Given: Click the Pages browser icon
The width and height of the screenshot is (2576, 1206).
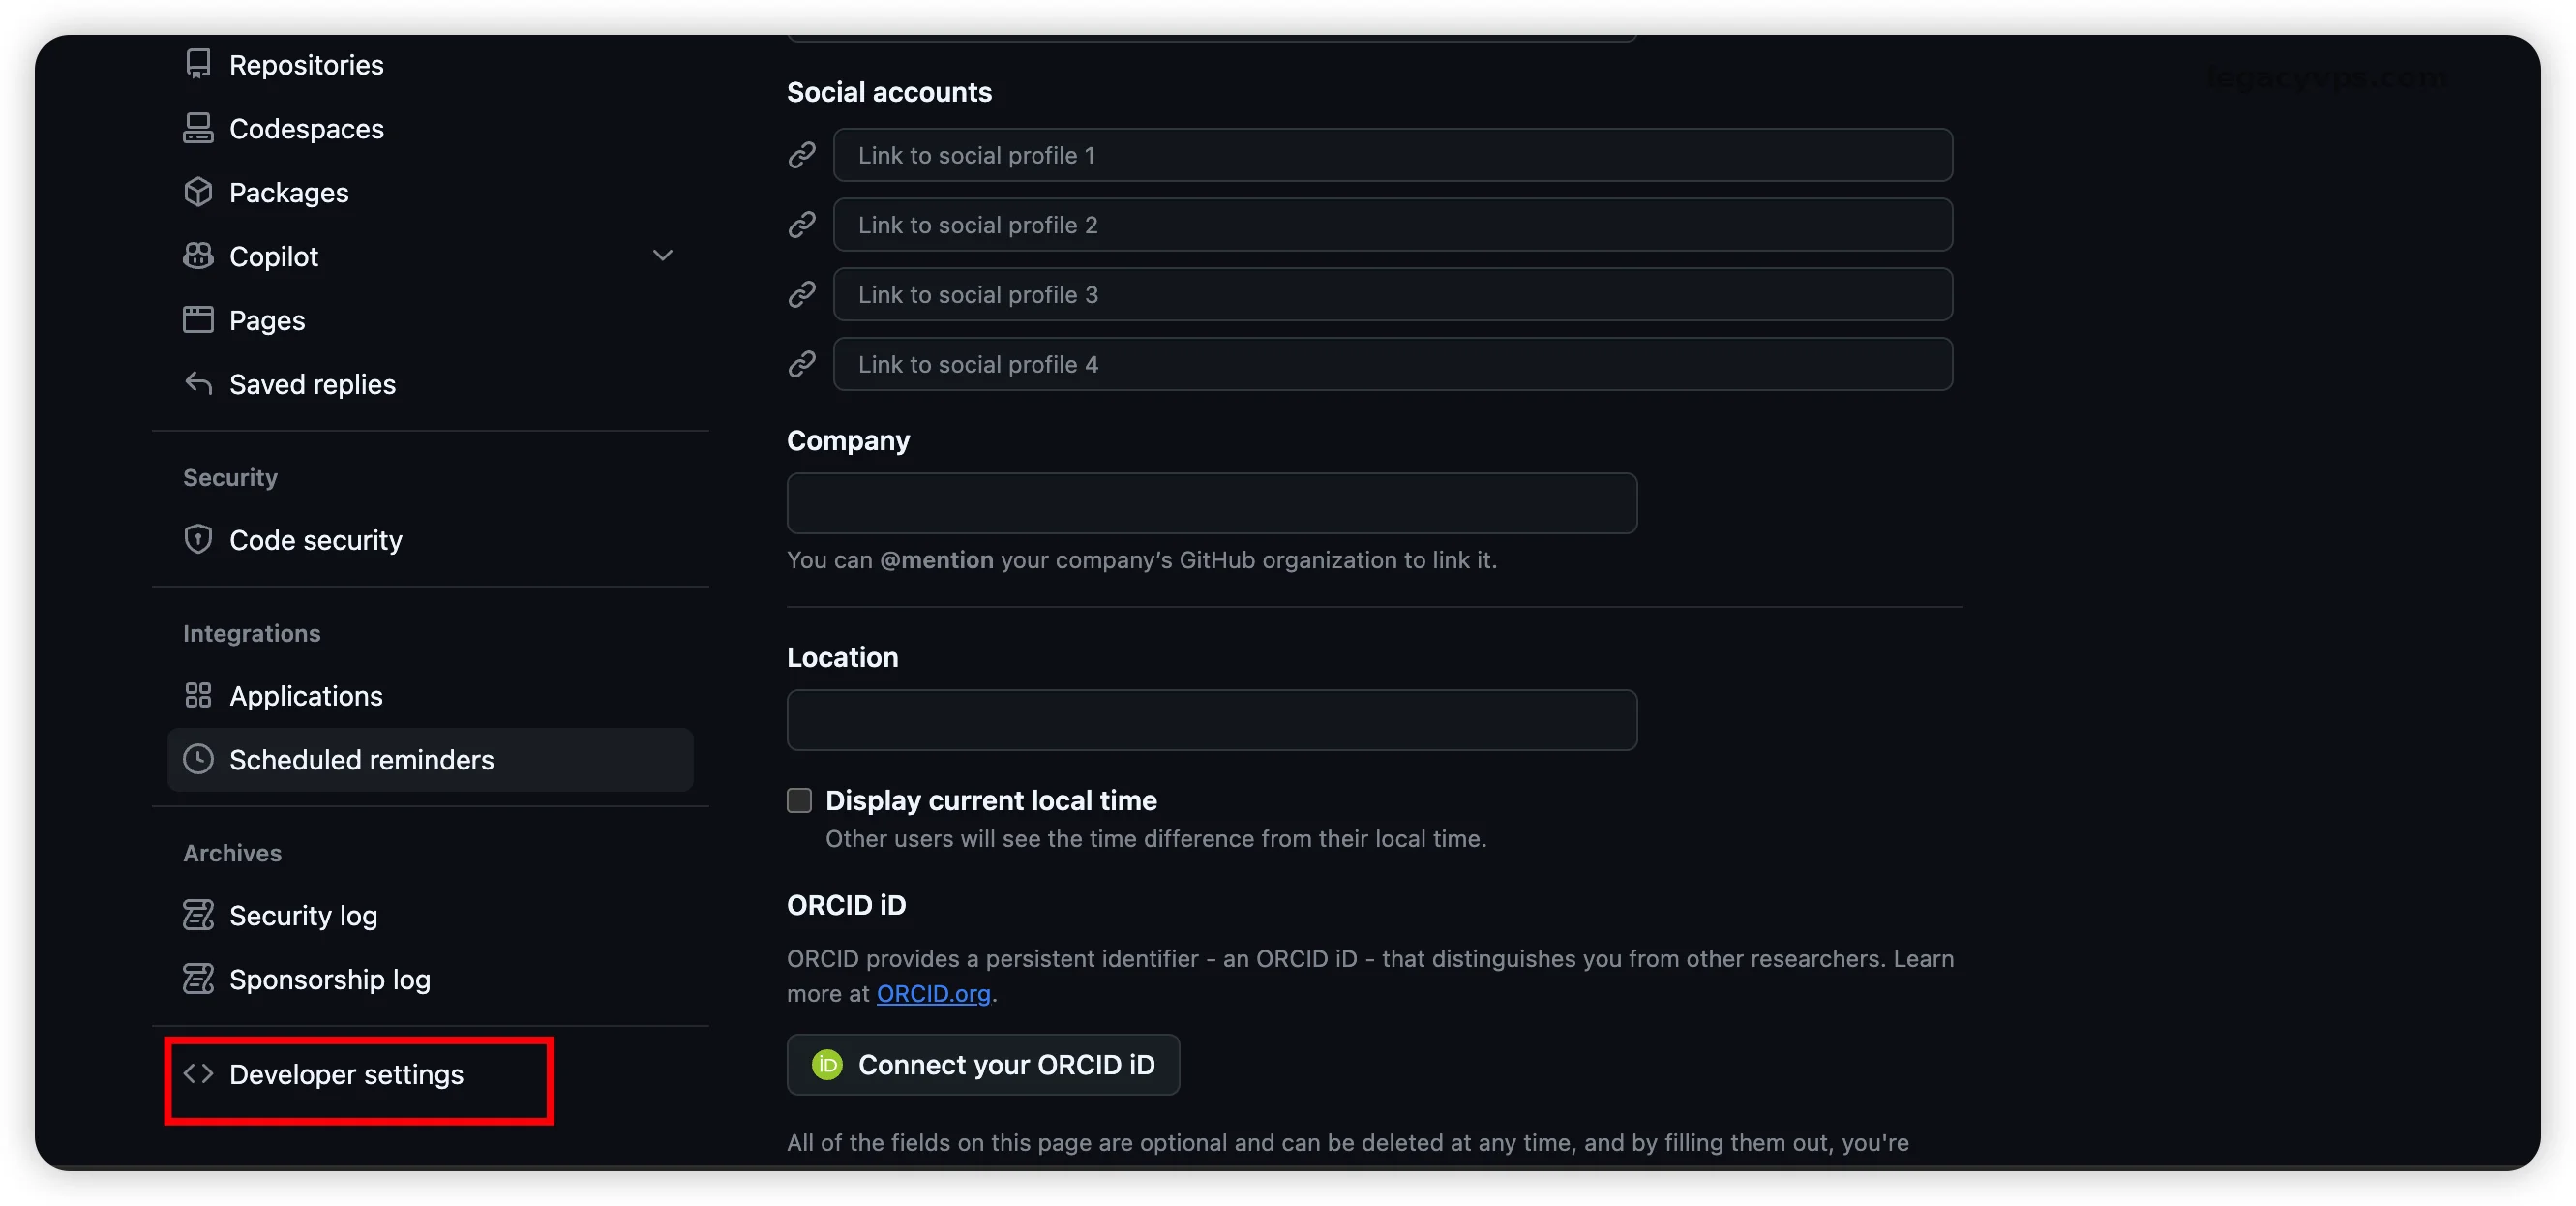Looking at the screenshot, I should point(198,320).
